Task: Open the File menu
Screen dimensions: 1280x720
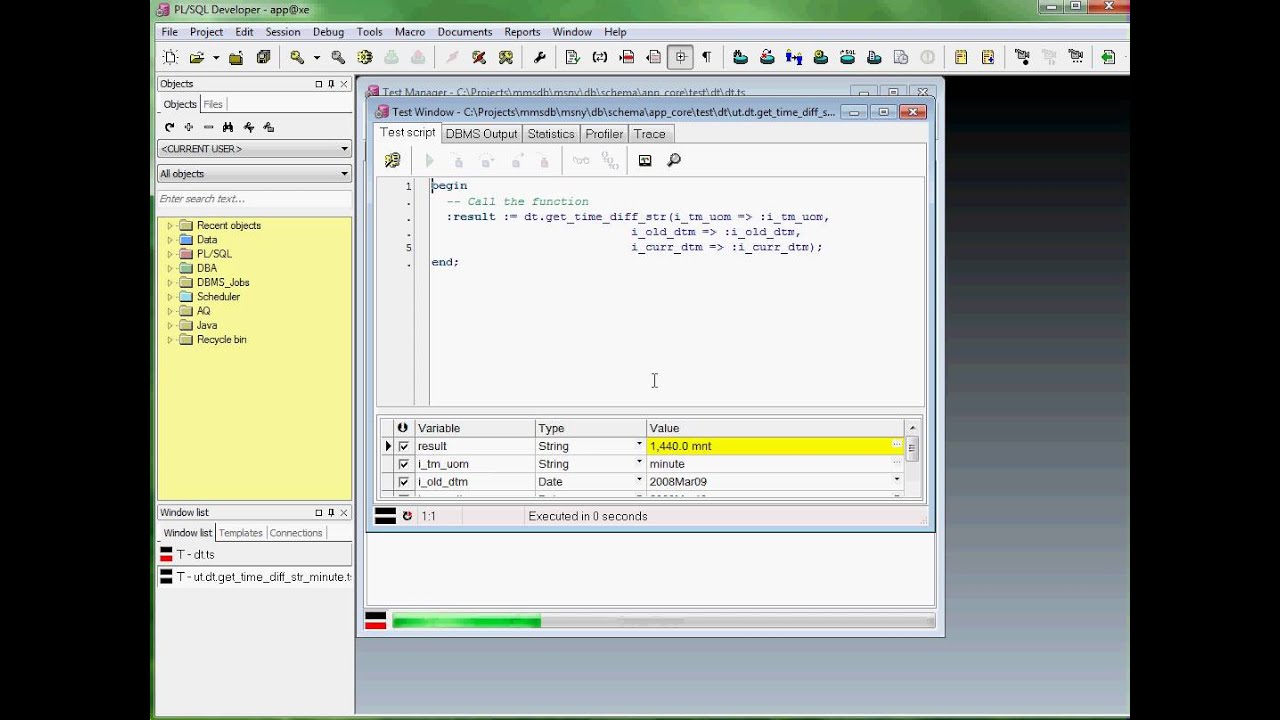Action: coord(170,32)
